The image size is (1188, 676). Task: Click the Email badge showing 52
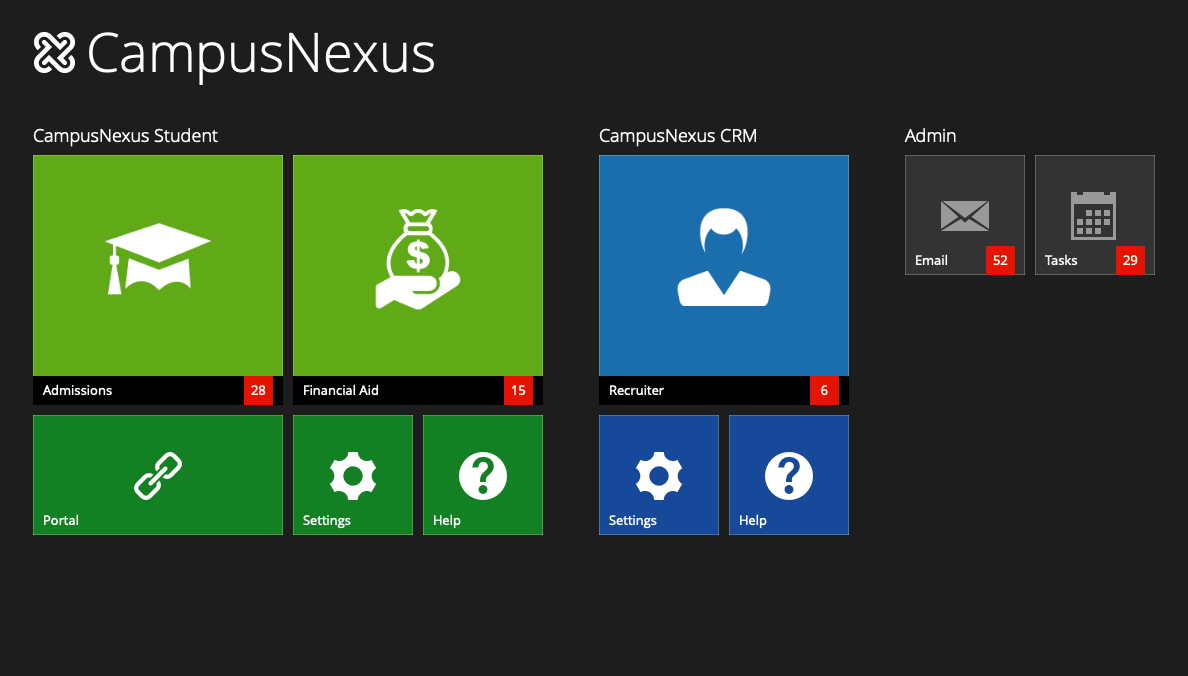(1000, 260)
